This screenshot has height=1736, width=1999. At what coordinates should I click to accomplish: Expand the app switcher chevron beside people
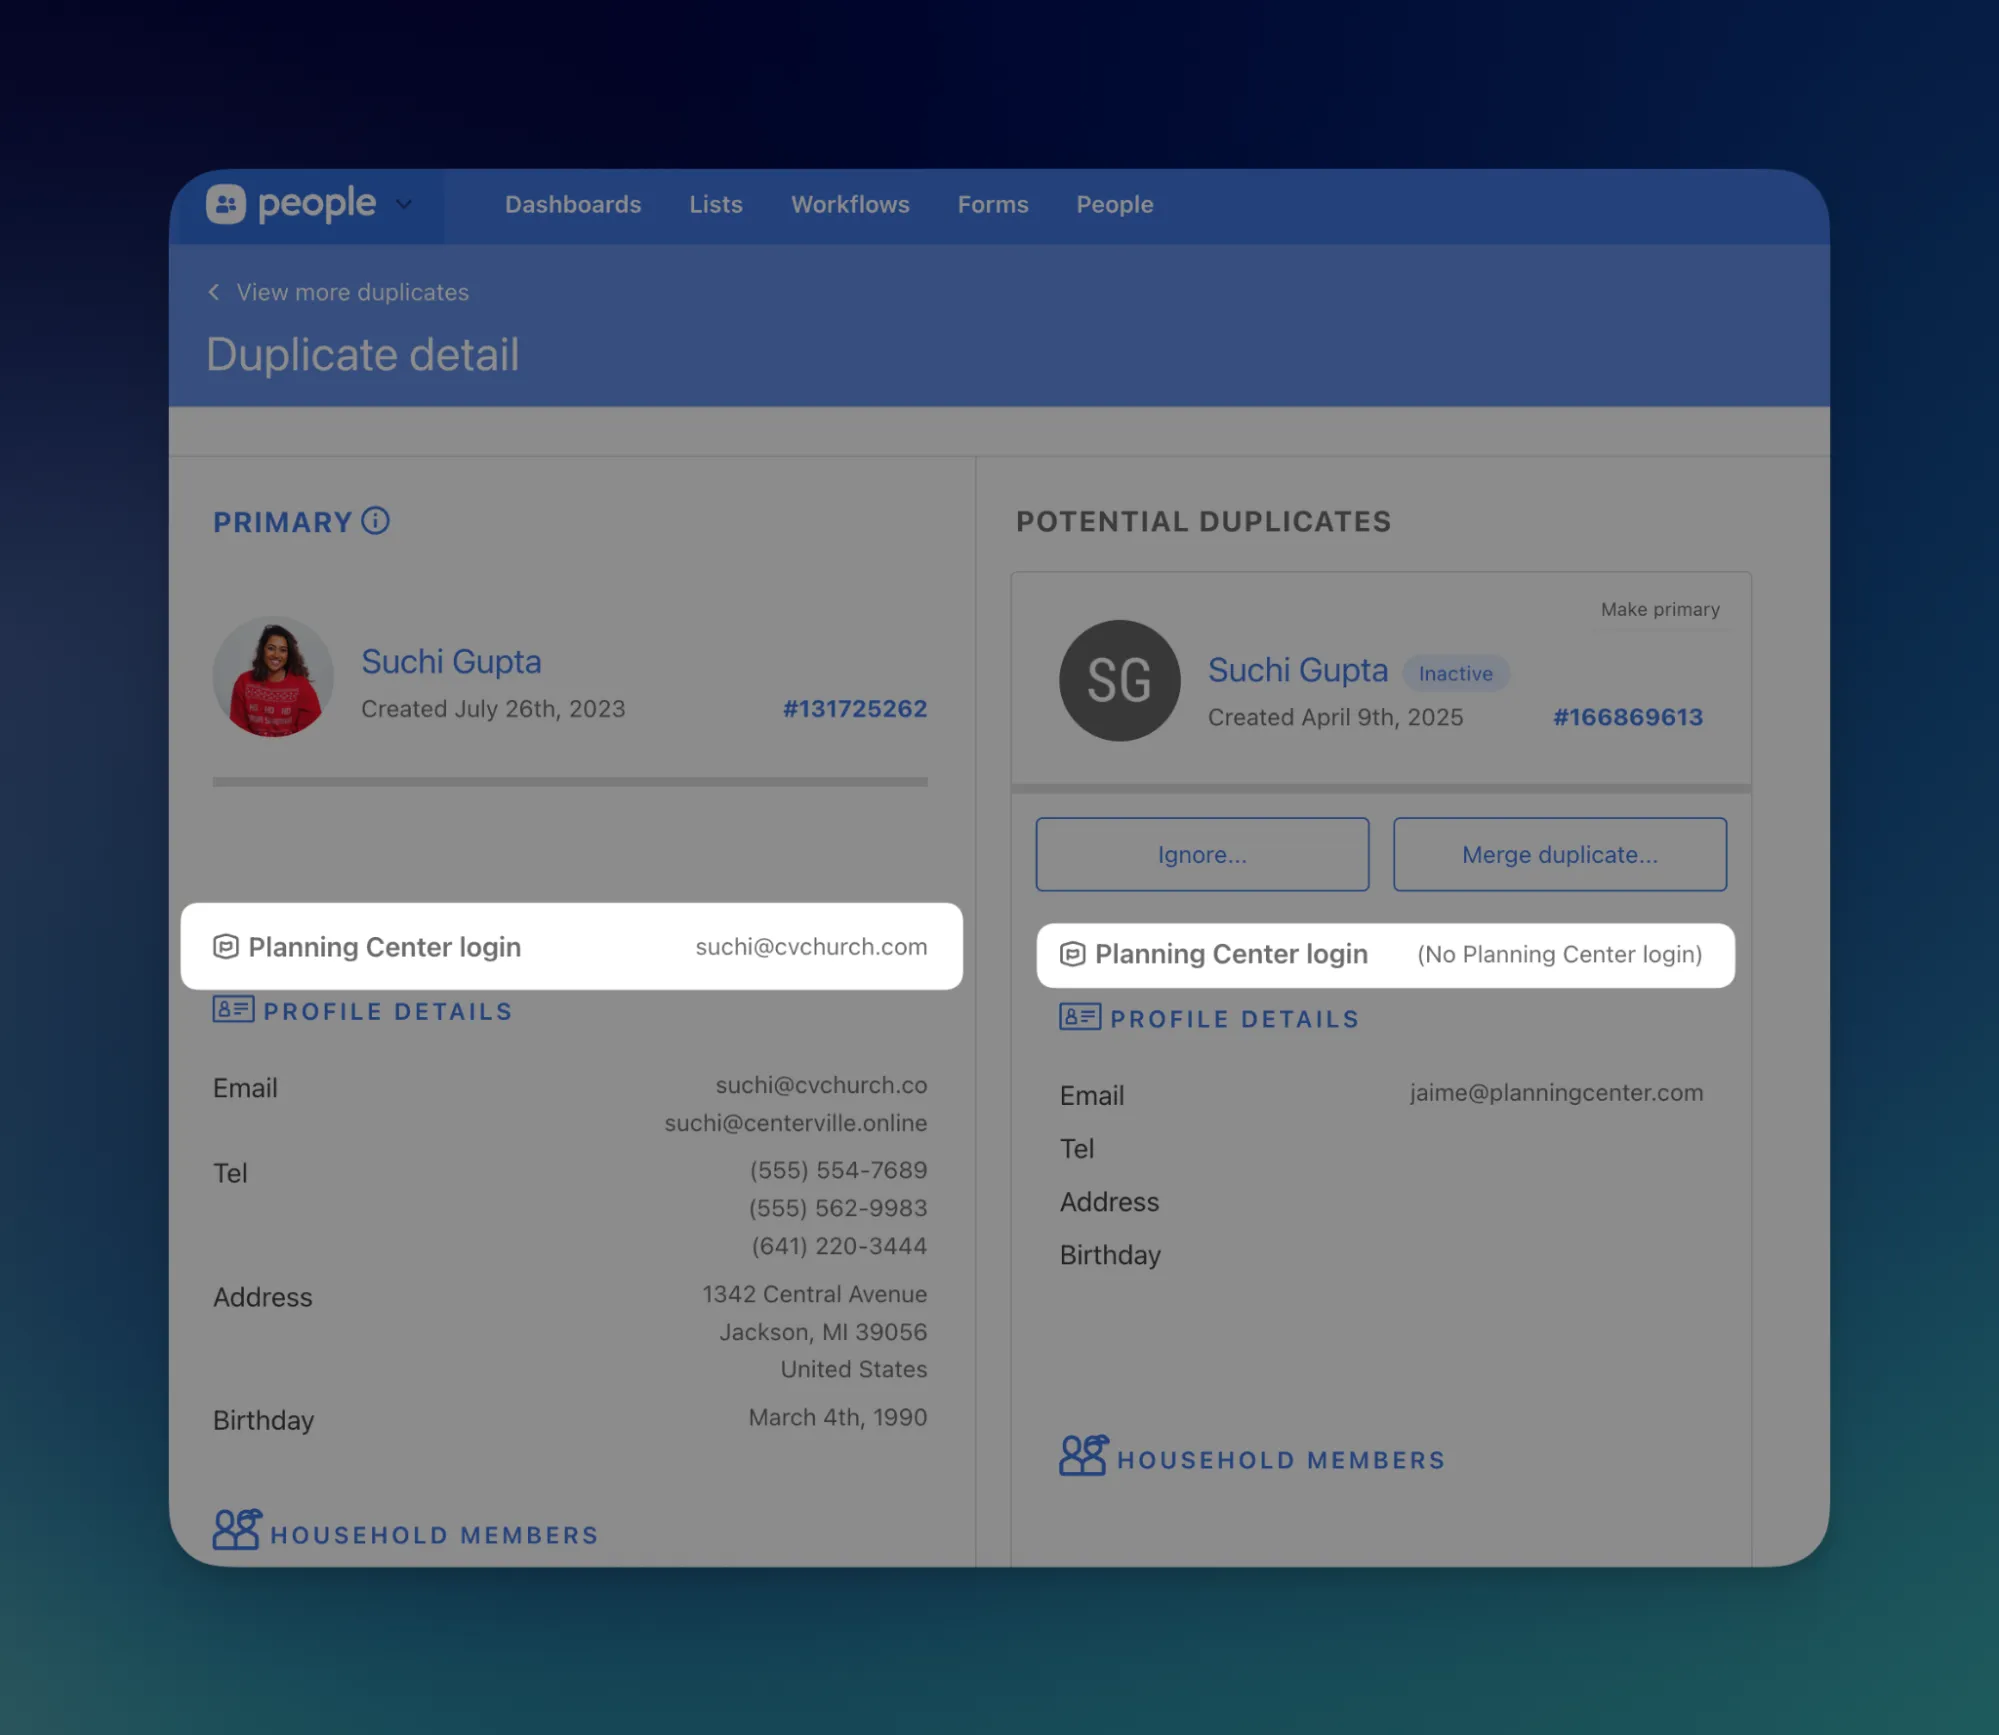click(x=404, y=204)
